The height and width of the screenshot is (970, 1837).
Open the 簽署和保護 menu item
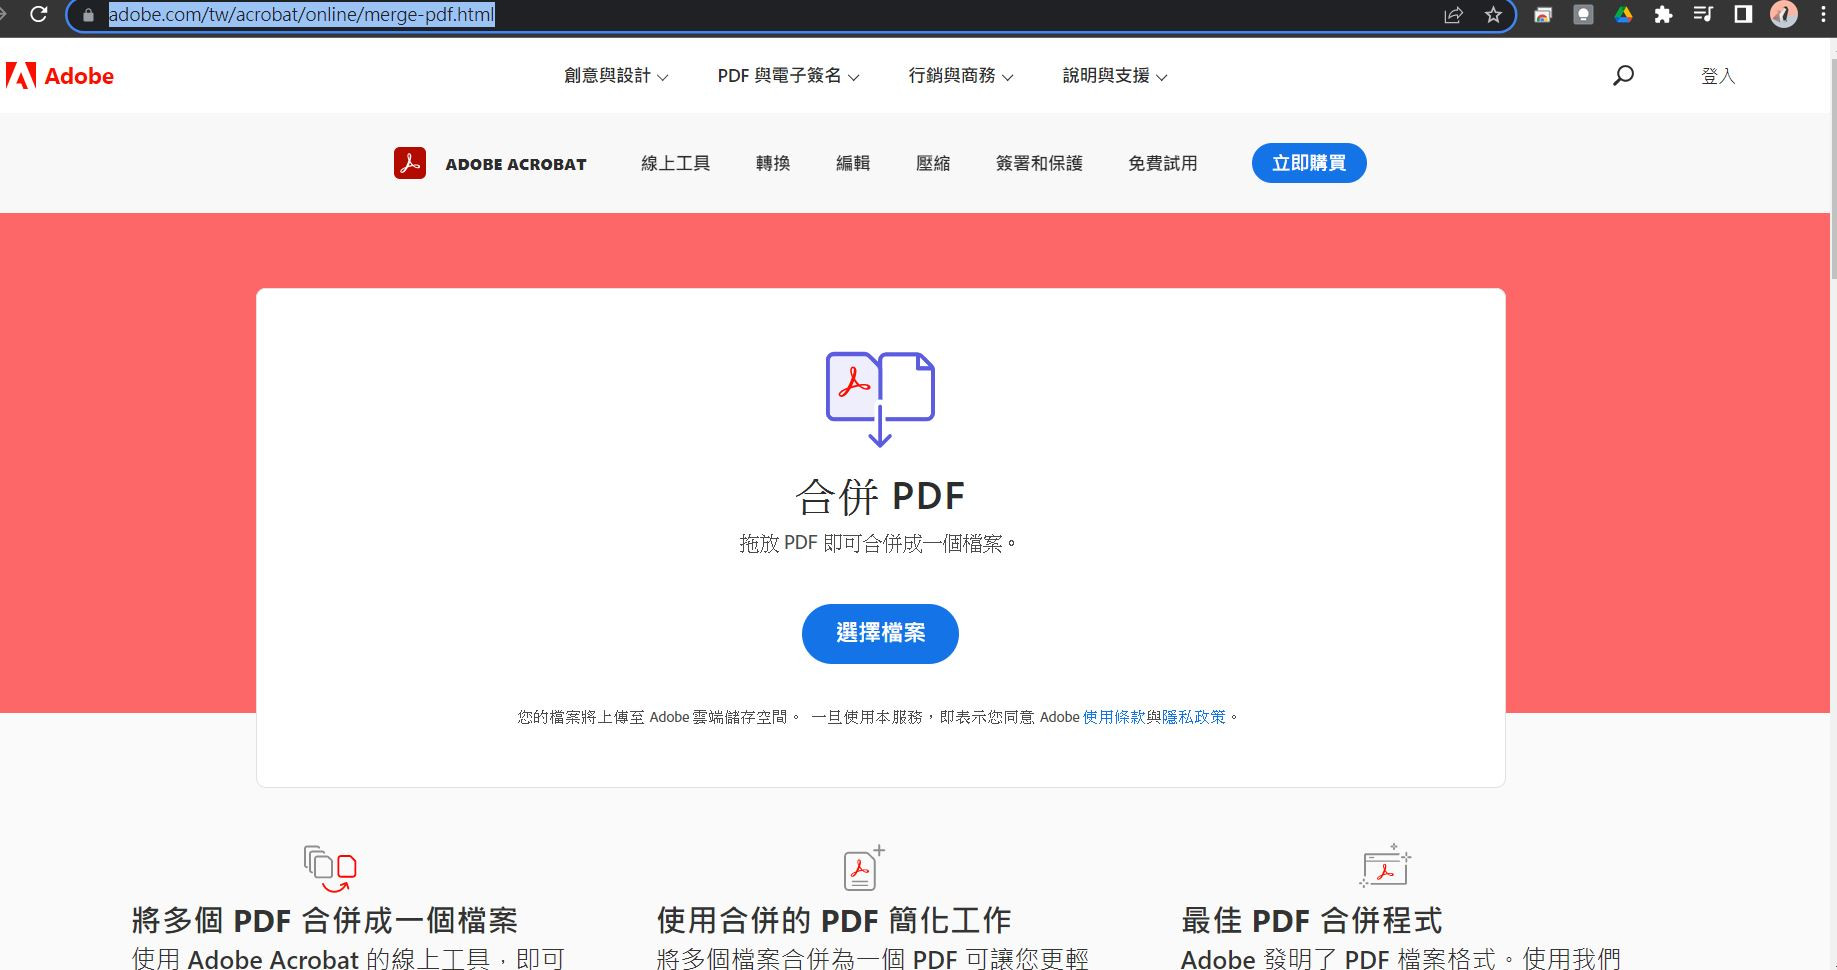coord(1039,163)
